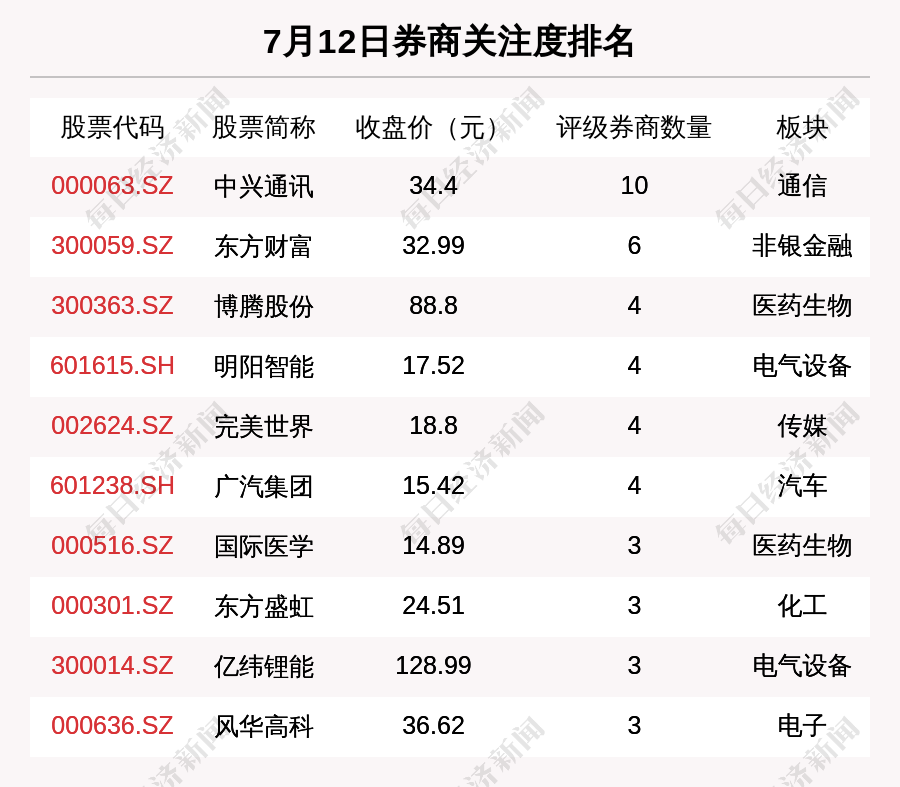This screenshot has width=900, height=787.
Task: Click the 股票代码 column header
Action: [112, 128]
